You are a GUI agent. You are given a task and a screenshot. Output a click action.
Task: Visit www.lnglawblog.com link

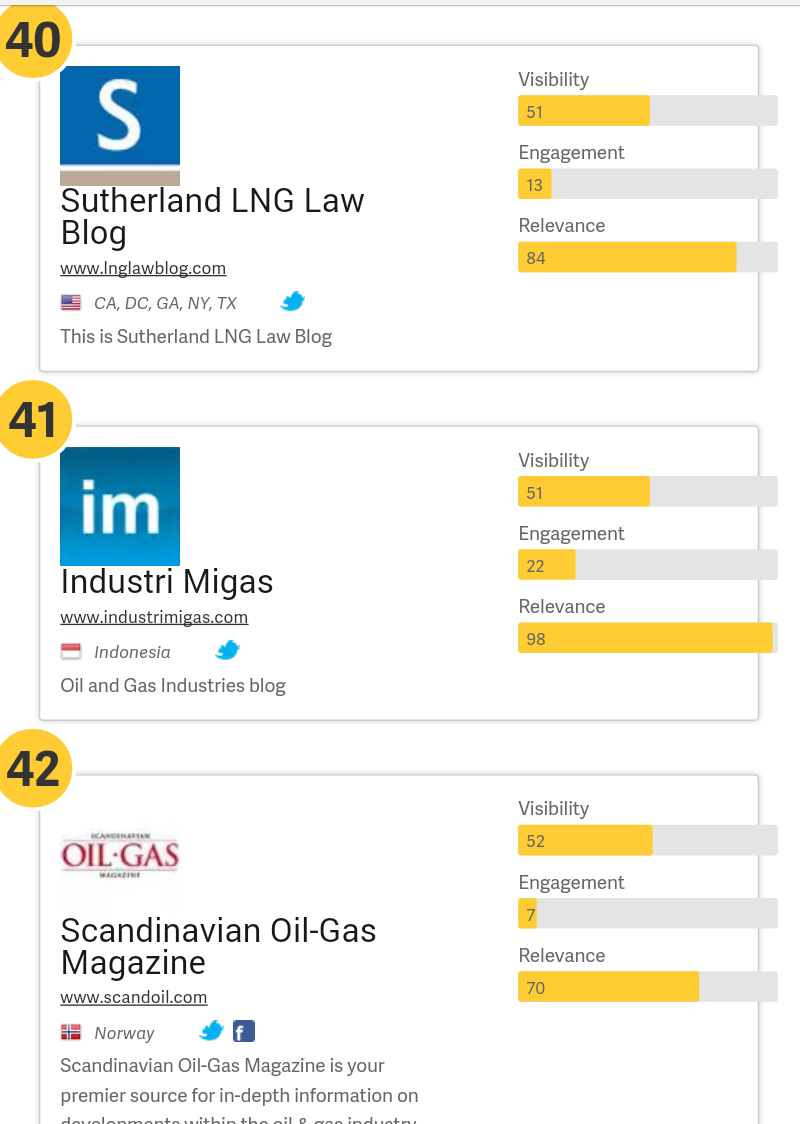(x=143, y=268)
